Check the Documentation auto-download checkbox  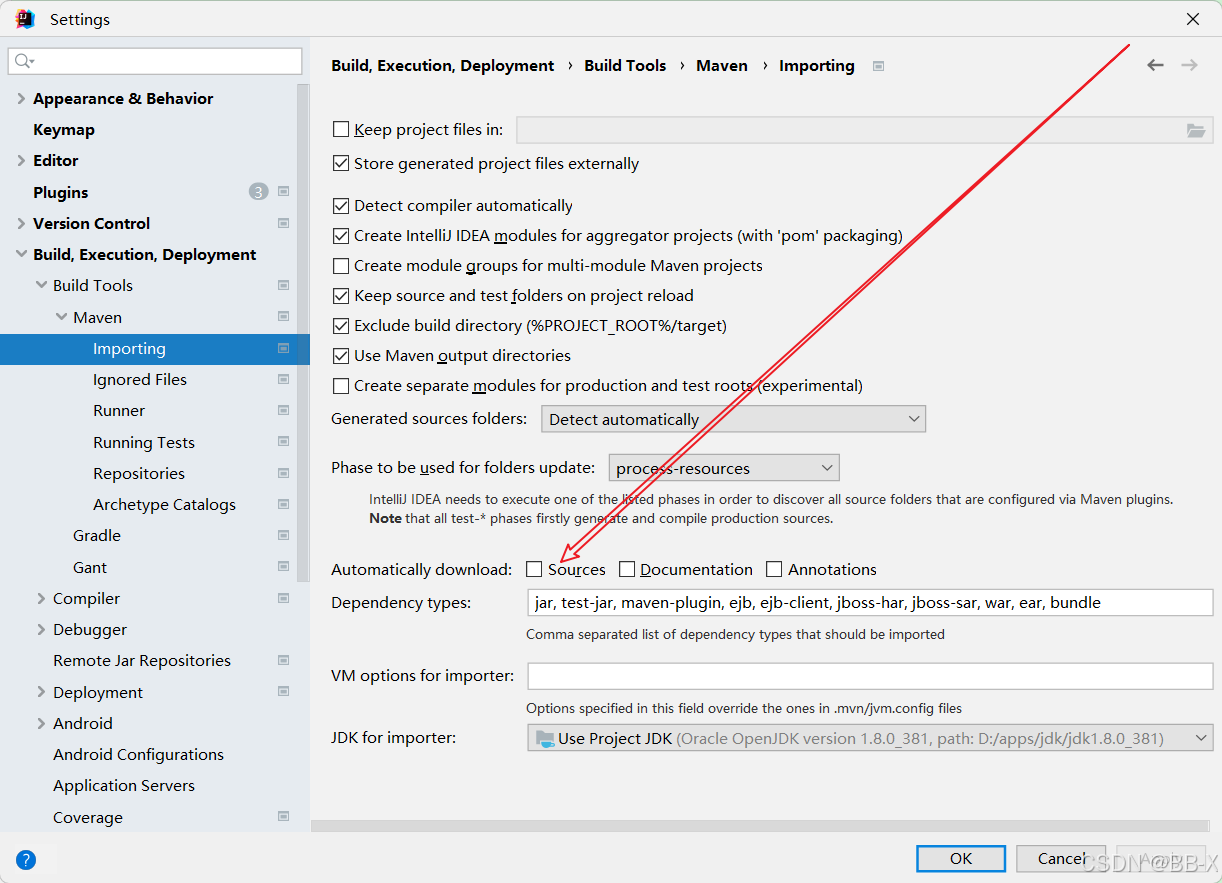coord(627,569)
